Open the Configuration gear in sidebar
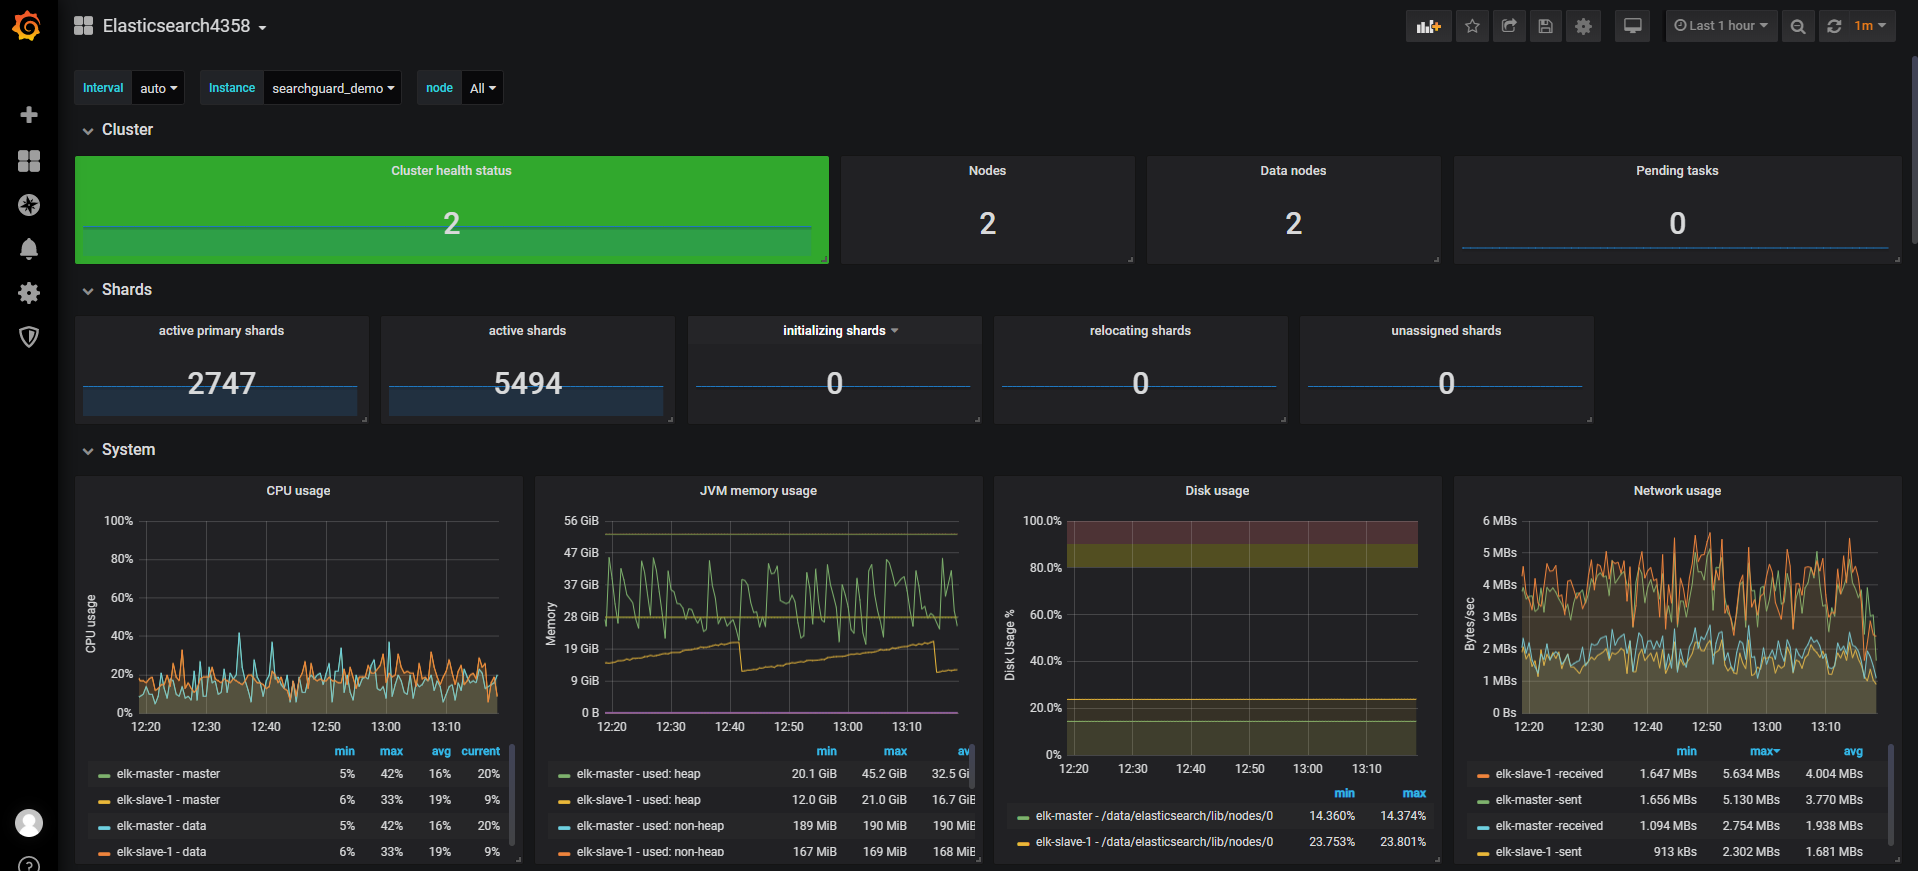Viewport: 1918px width, 871px height. (29, 293)
